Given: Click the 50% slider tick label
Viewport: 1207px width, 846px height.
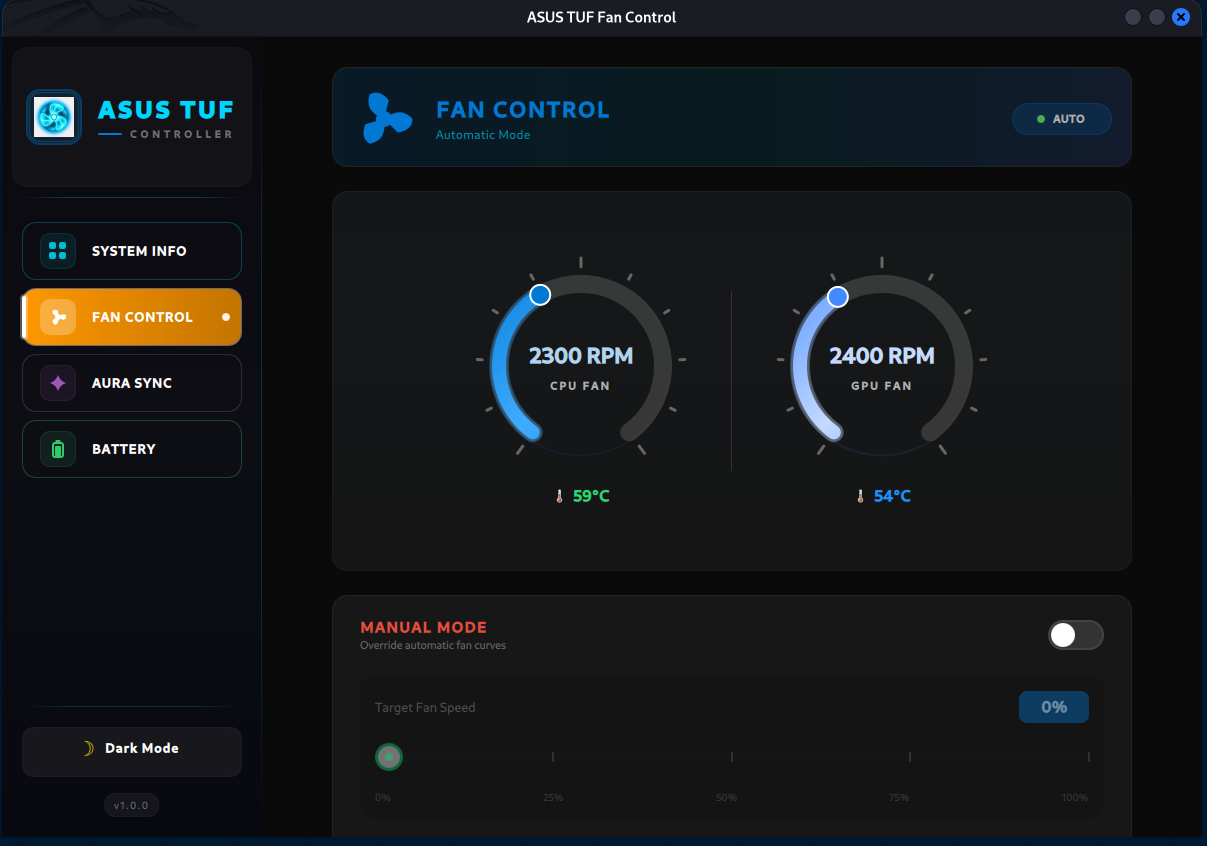Looking at the screenshot, I should click(727, 798).
